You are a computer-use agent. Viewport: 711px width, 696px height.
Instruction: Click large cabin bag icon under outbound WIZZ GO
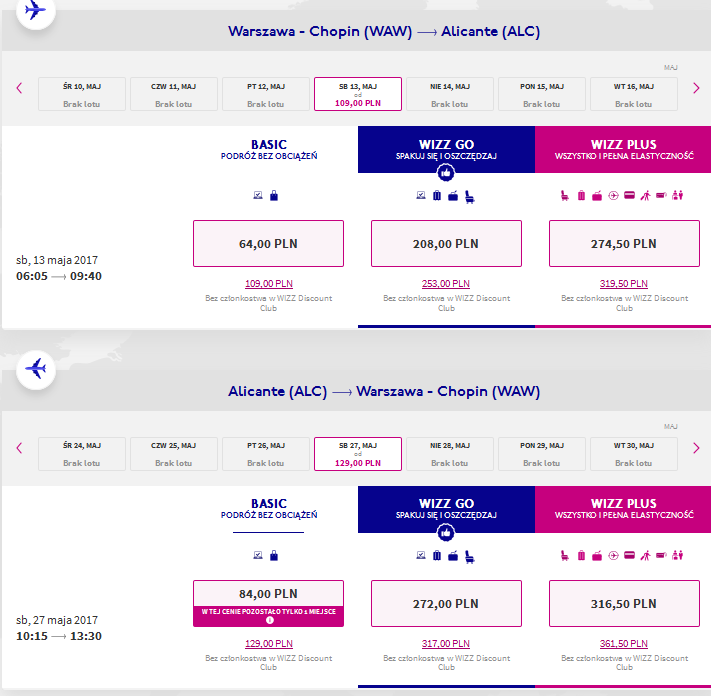(453, 196)
